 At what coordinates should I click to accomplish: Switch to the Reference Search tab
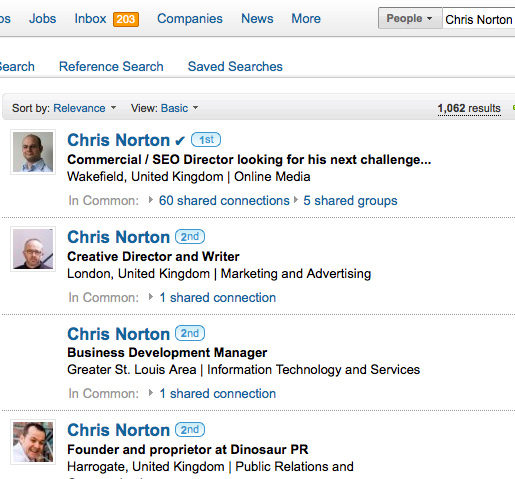(x=111, y=66)
